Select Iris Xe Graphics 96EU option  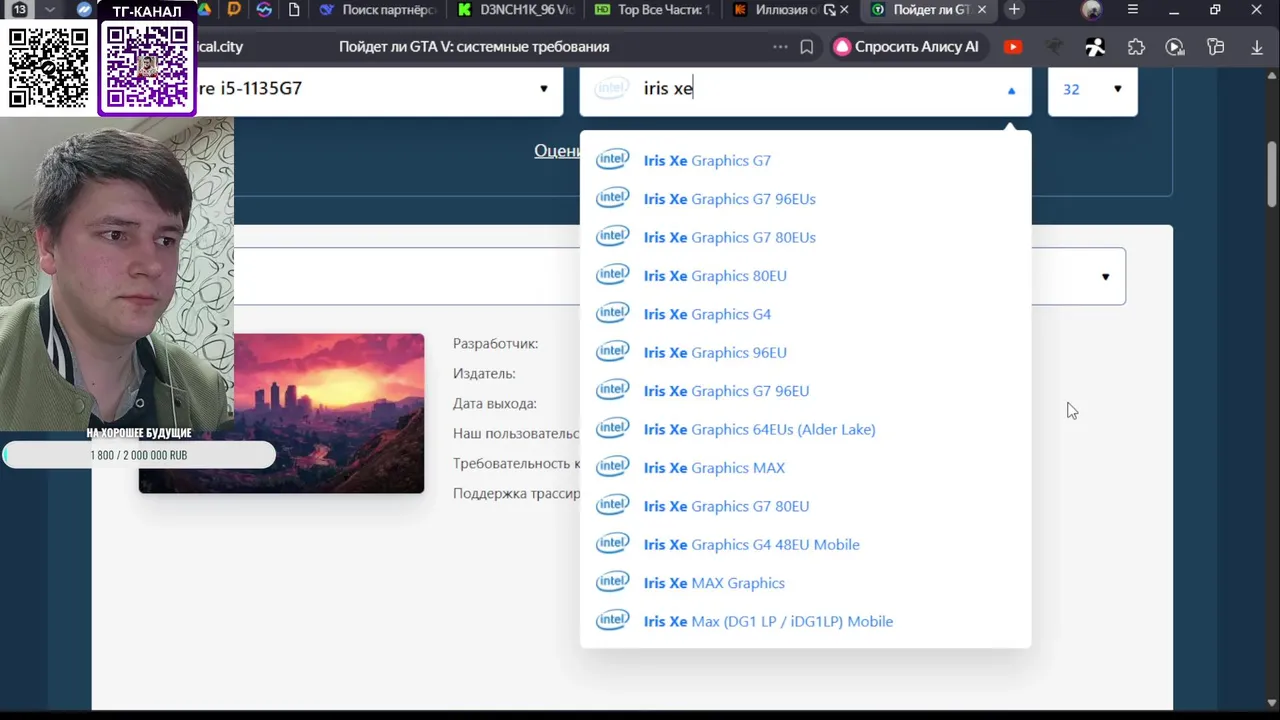(x=805, y=352)
